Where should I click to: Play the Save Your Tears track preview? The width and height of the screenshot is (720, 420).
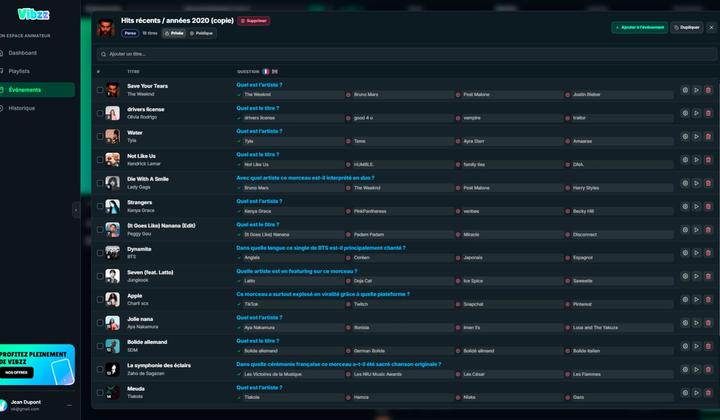(696, 90)
